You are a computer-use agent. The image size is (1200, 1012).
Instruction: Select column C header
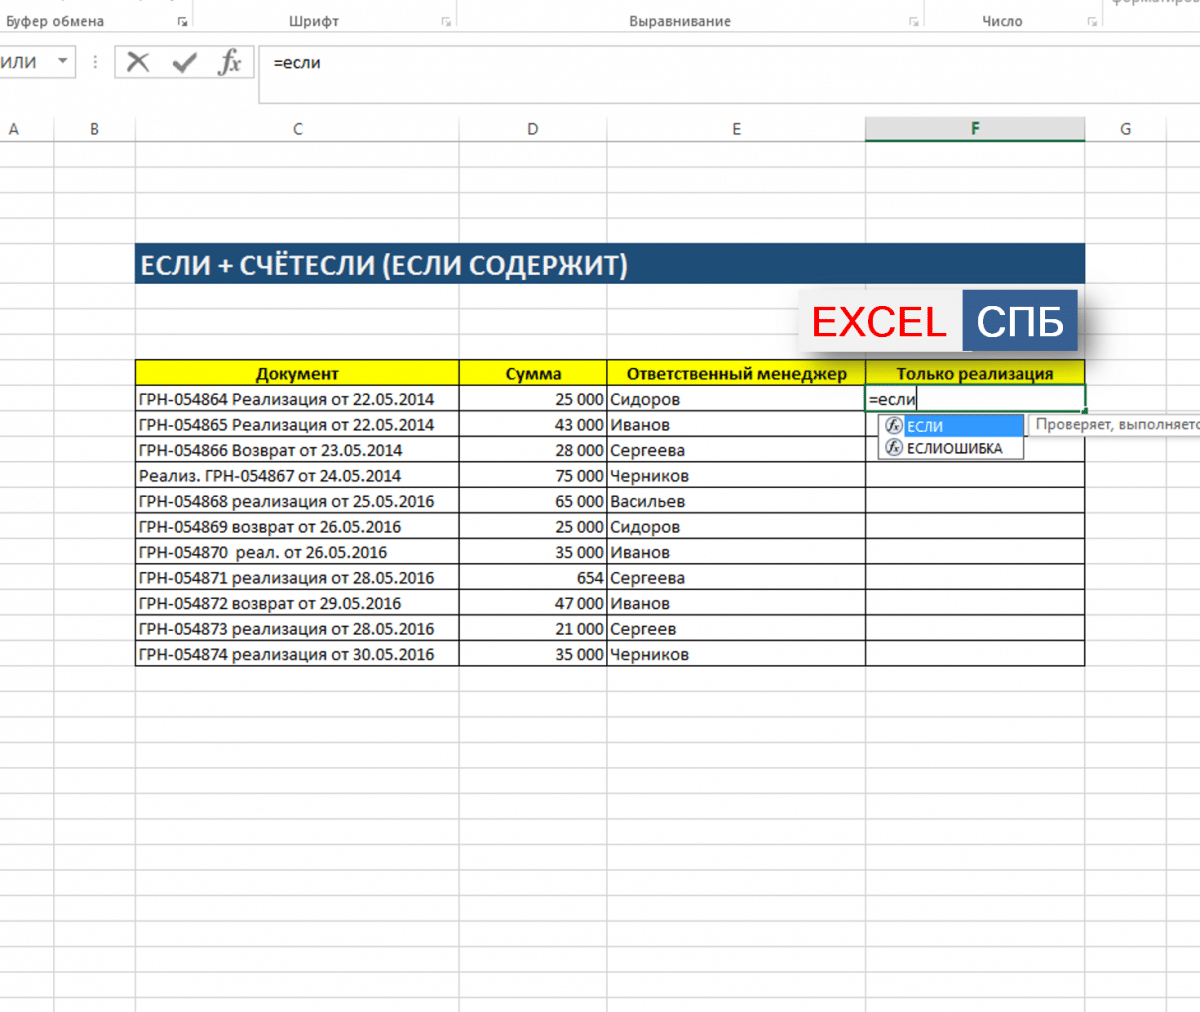[x=297, y=129]
